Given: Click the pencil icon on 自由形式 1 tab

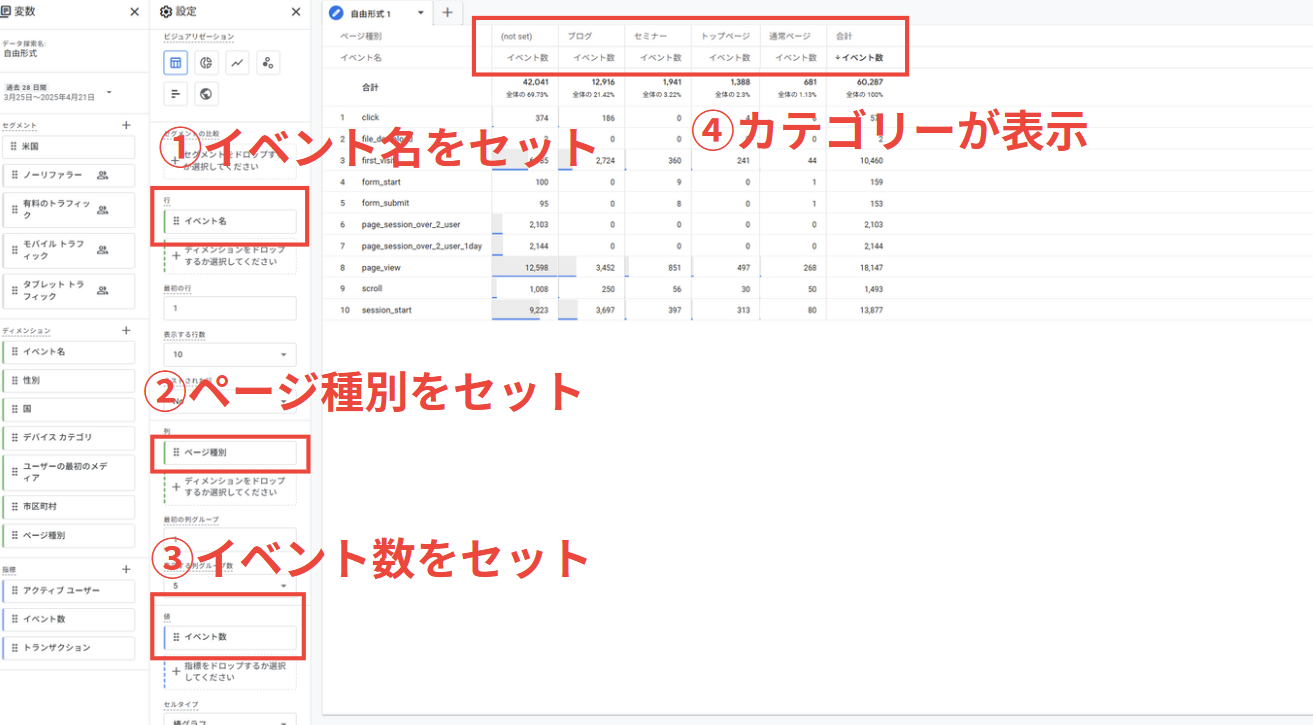Looking at the screenshot, I should 335,14.
